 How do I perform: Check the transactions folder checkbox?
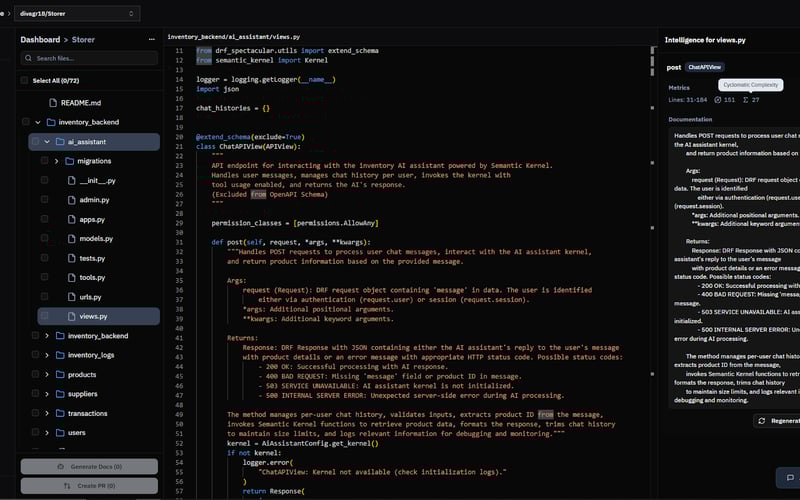[x=35, y=413]
